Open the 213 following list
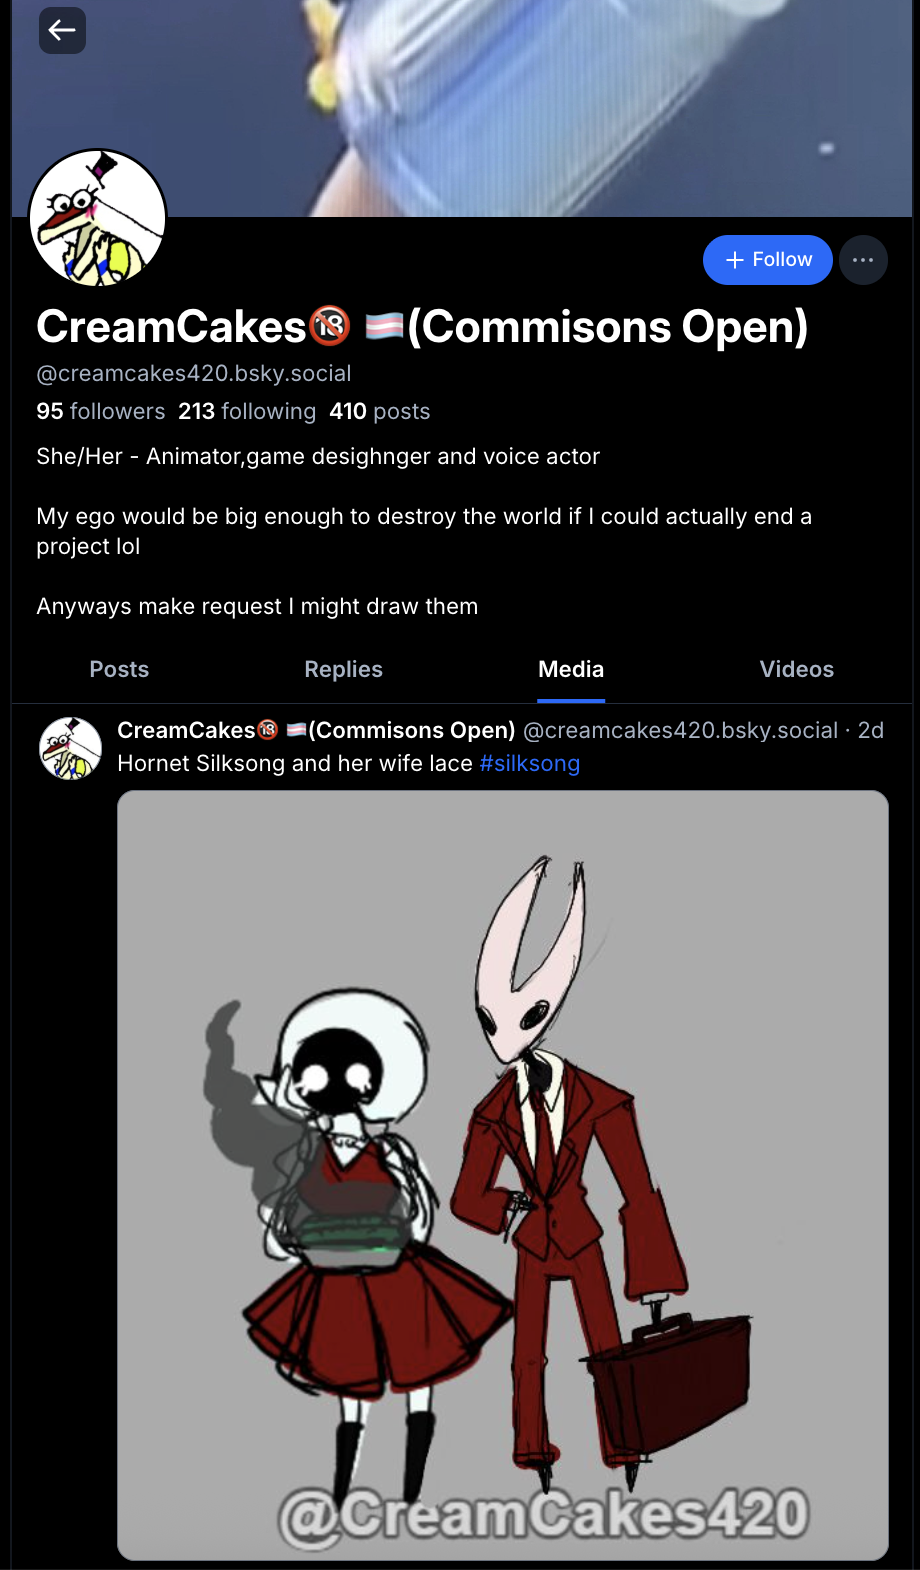 point(247,411)
